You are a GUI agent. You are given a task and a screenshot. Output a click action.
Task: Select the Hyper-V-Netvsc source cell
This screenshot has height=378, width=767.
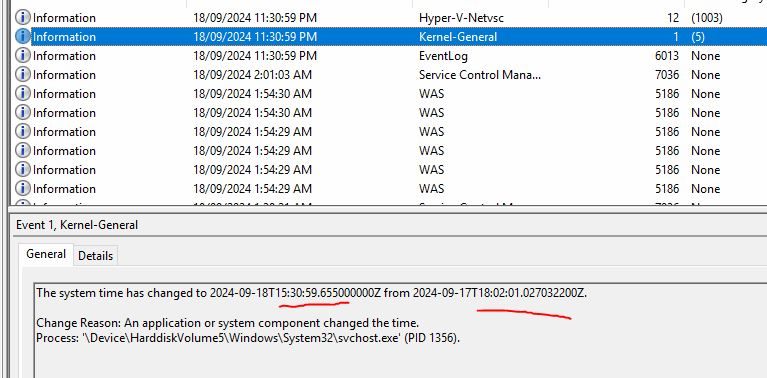(461, 18)
